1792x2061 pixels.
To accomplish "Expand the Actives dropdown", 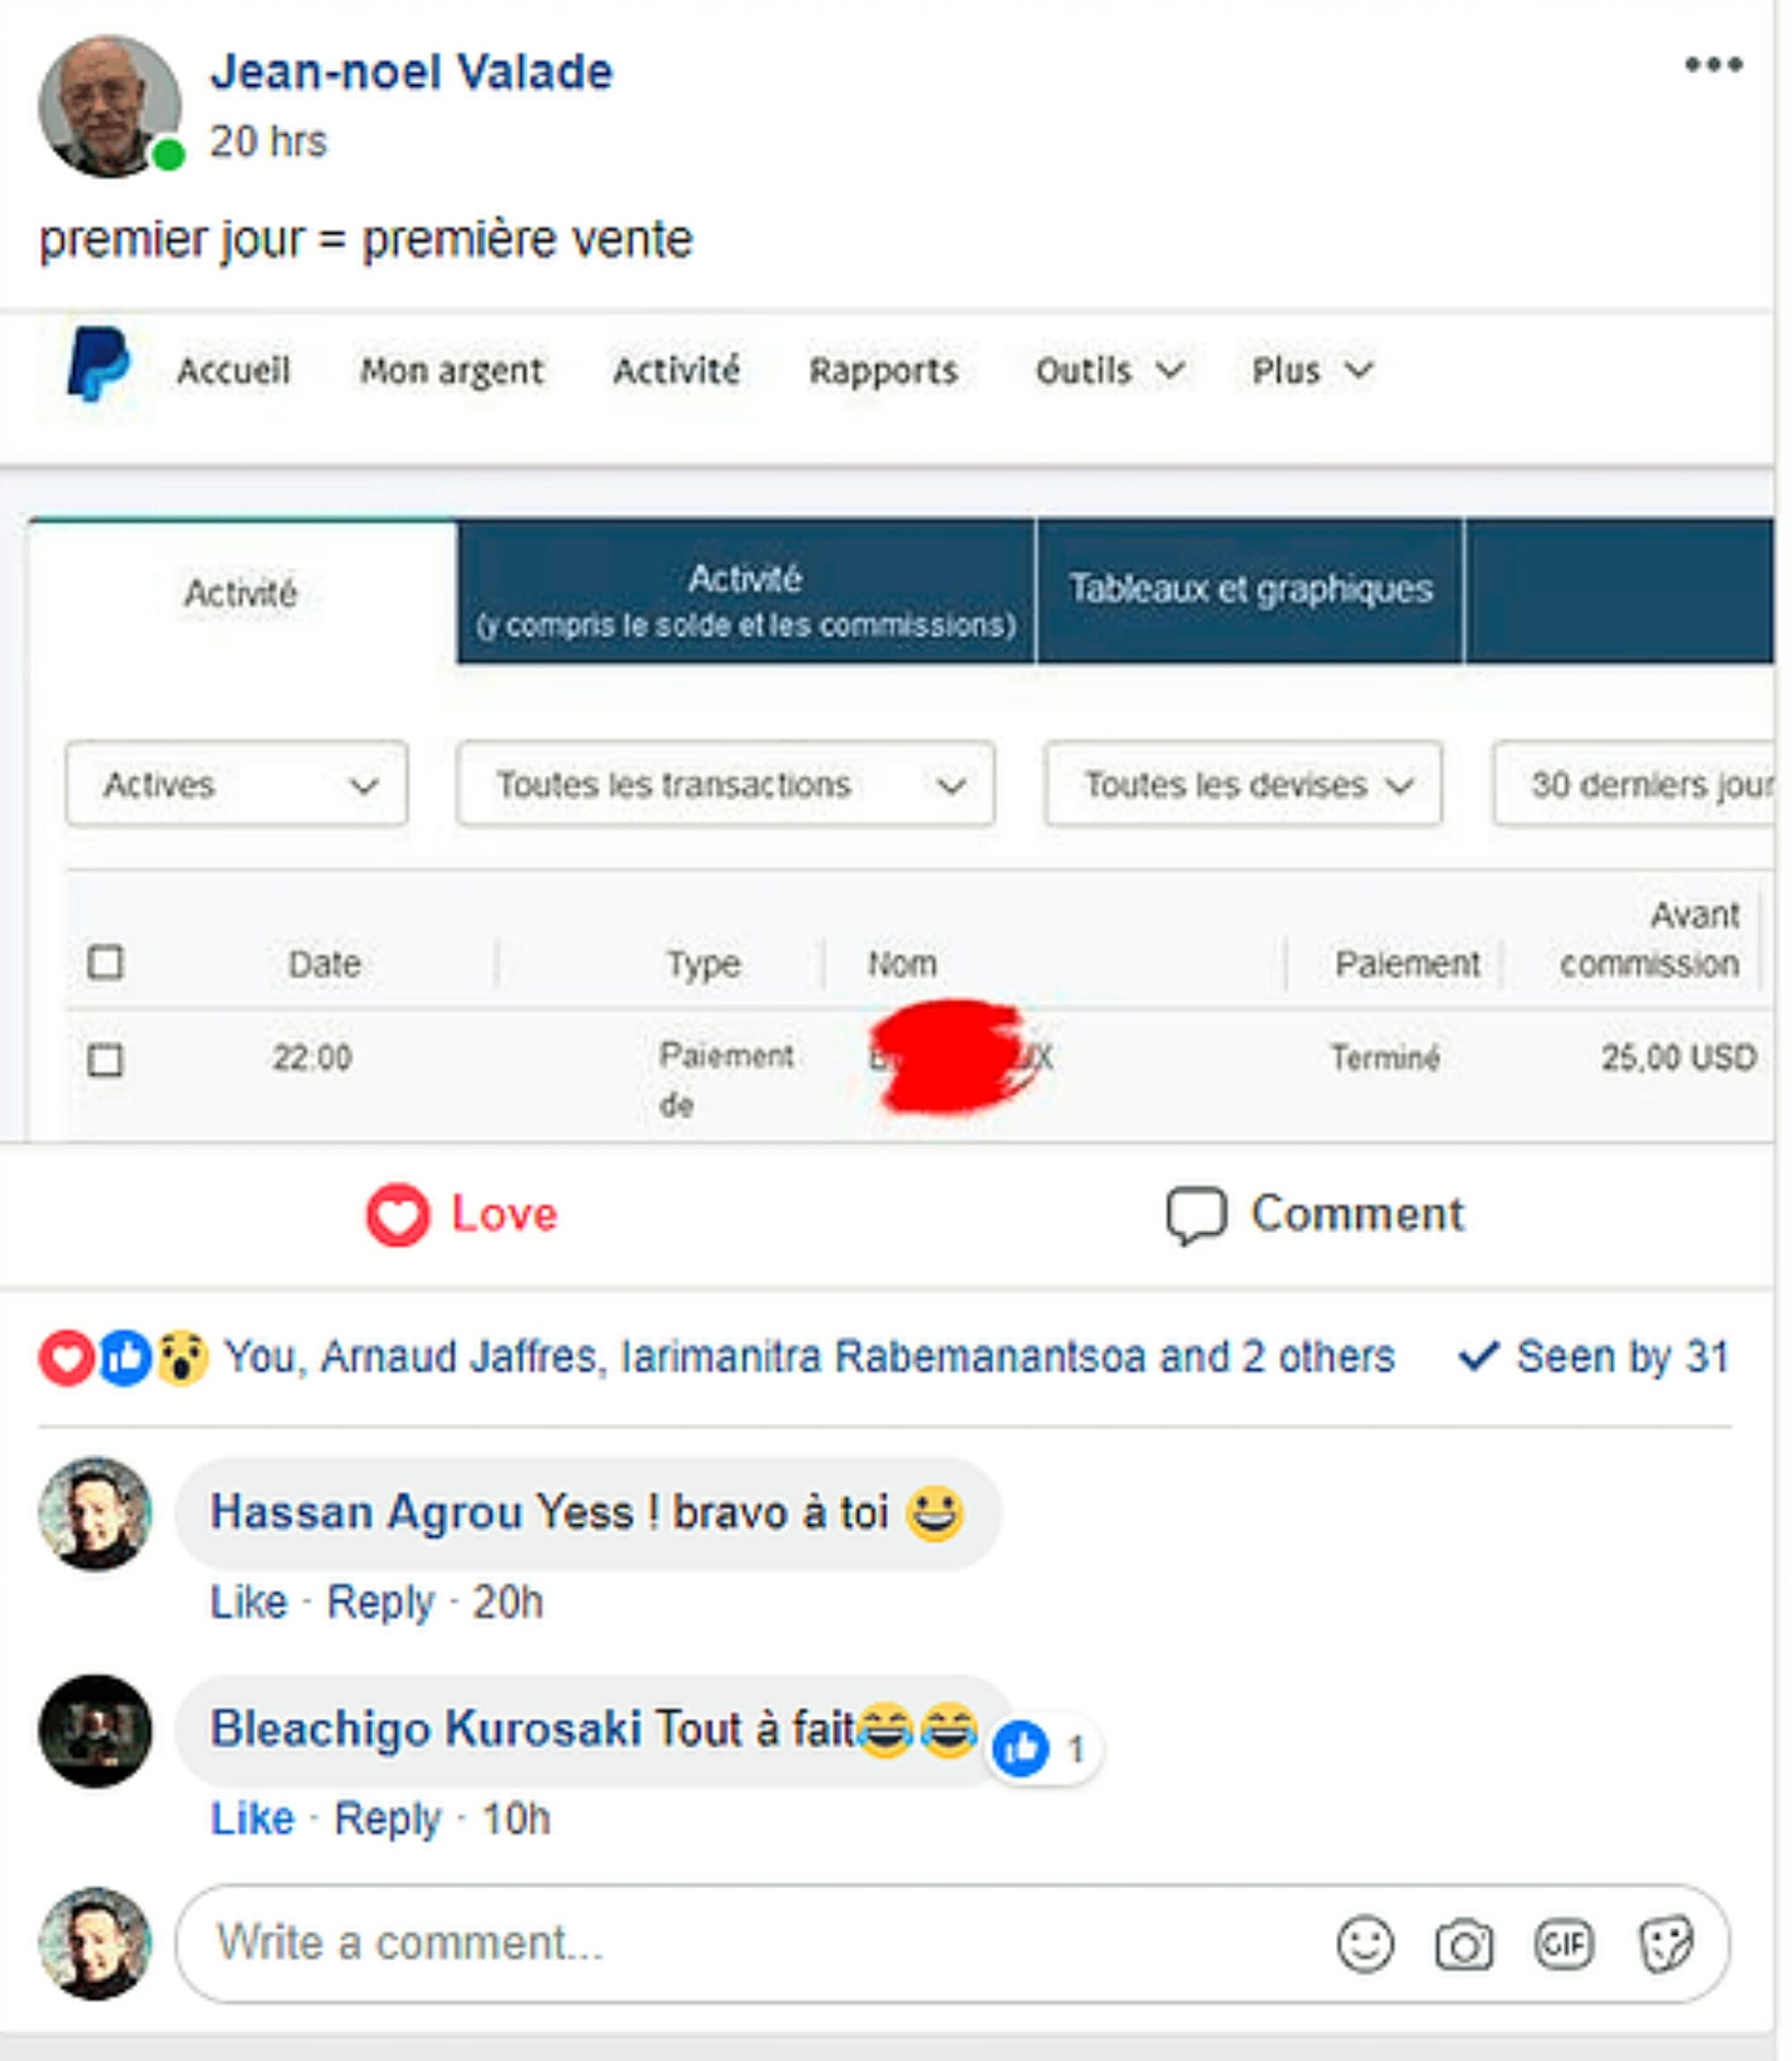I will [237, 784].
